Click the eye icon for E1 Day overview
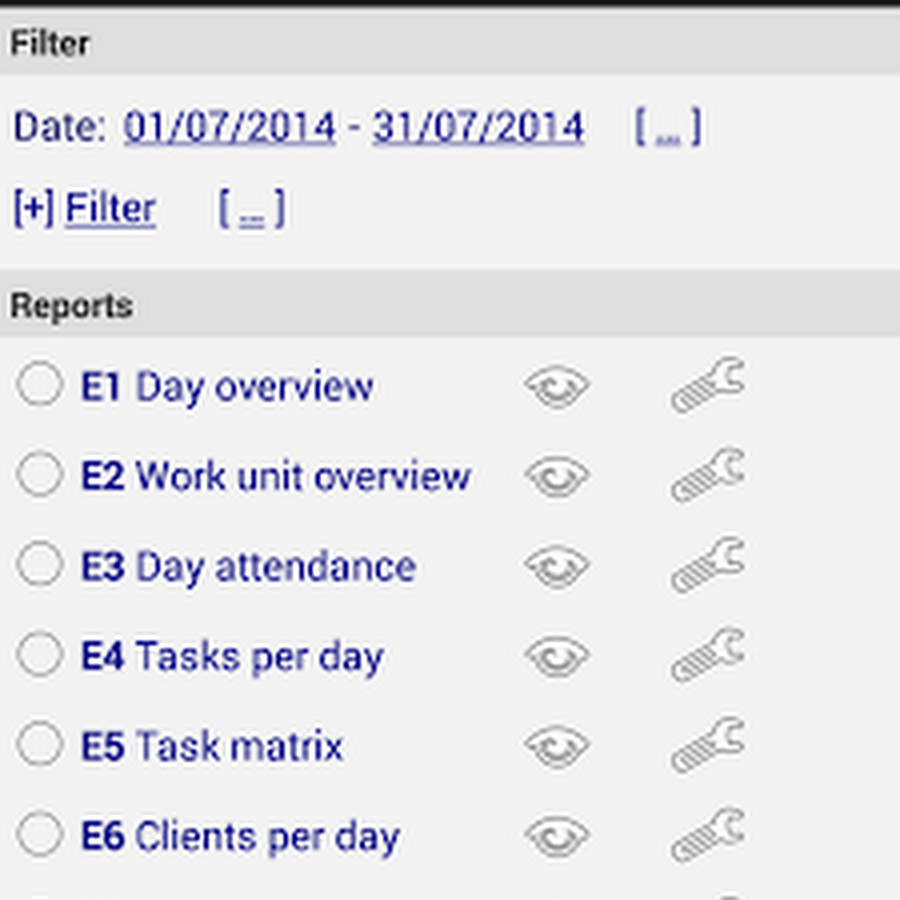 [x=557, y=388]
